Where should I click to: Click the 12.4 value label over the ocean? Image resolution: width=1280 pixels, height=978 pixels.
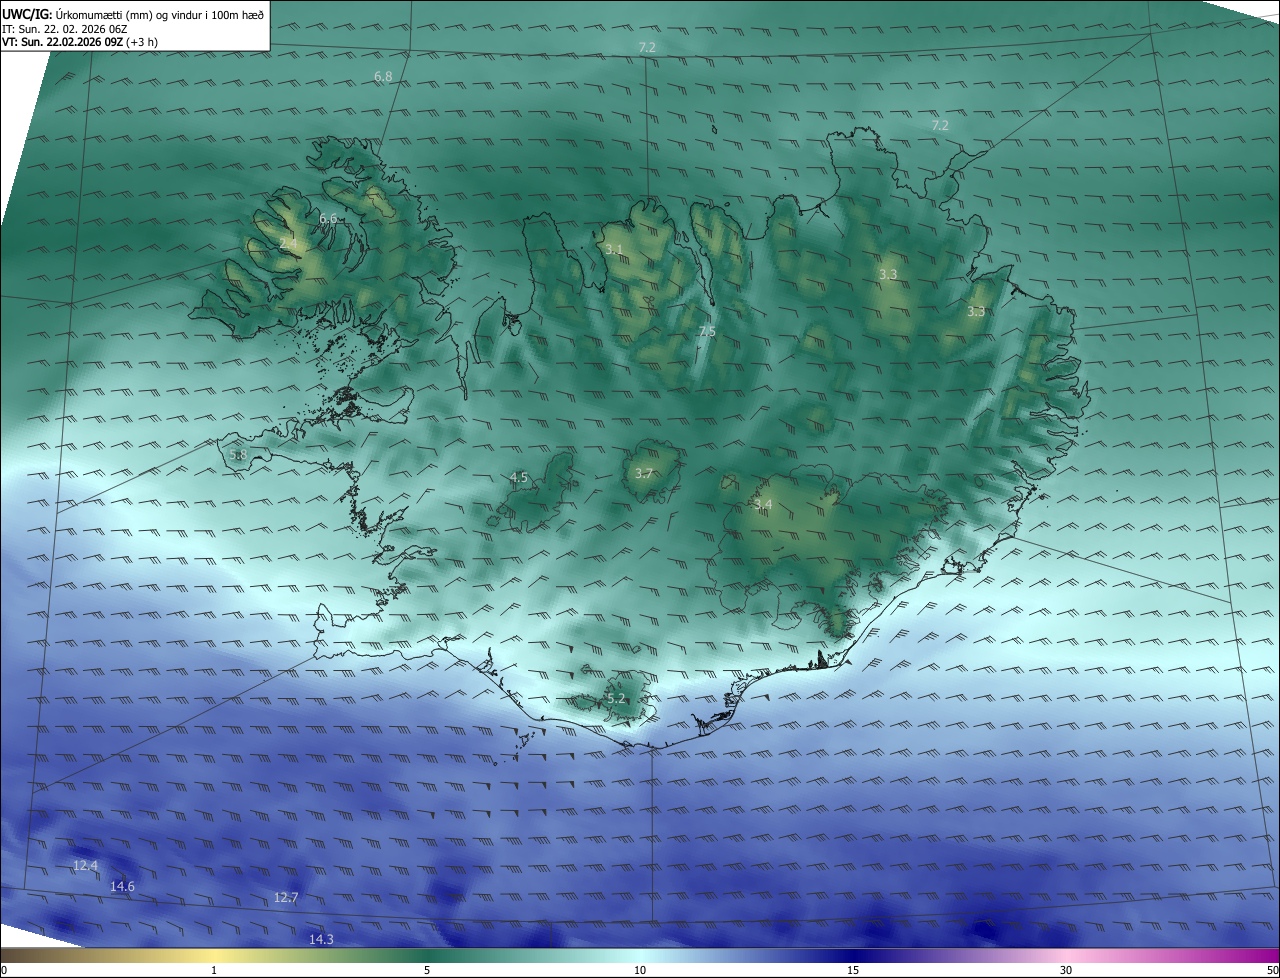(85, 865)
